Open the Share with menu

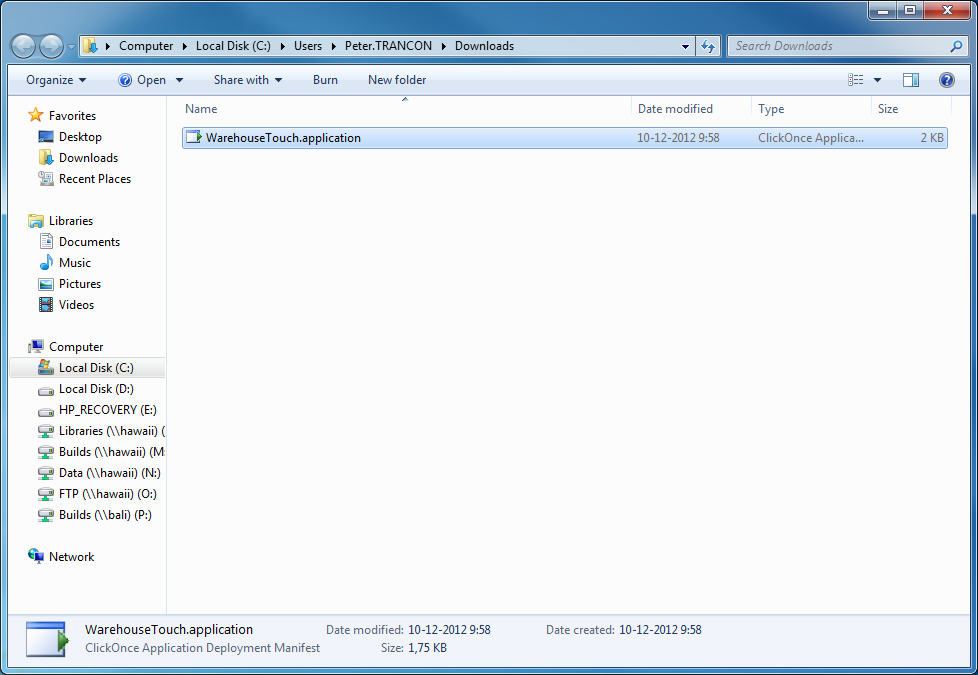[x=247, y=80]
